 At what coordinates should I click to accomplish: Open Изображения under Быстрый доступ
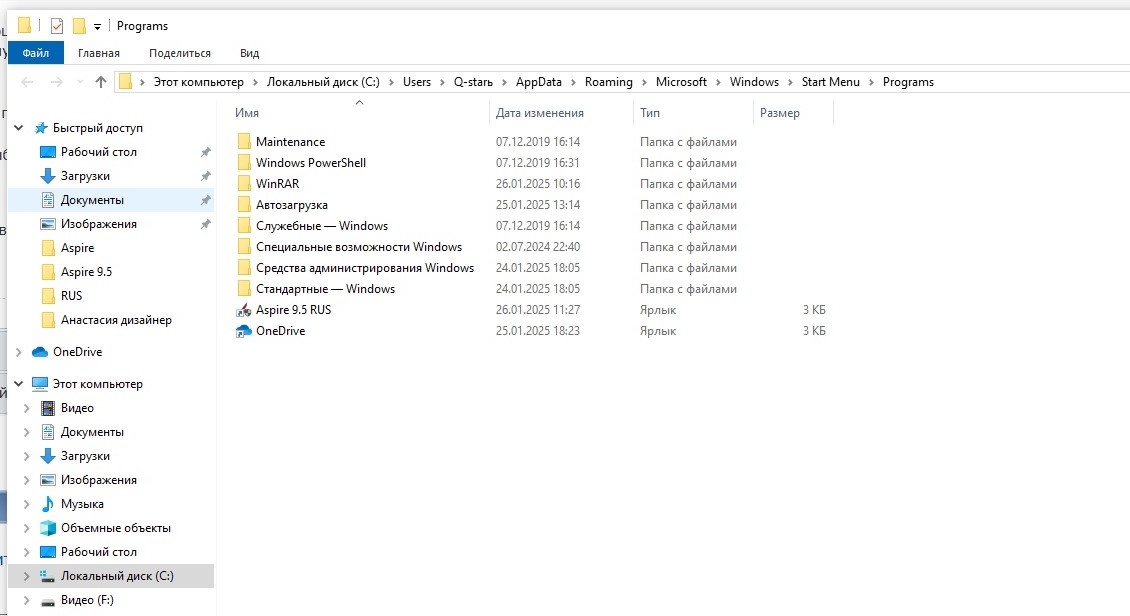point(99,224)
